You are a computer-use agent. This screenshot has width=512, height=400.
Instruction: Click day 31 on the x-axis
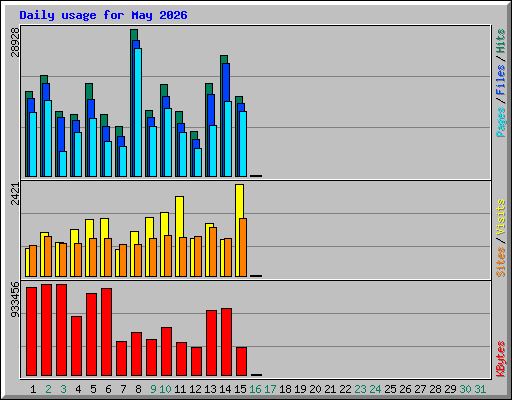point(480,389)
